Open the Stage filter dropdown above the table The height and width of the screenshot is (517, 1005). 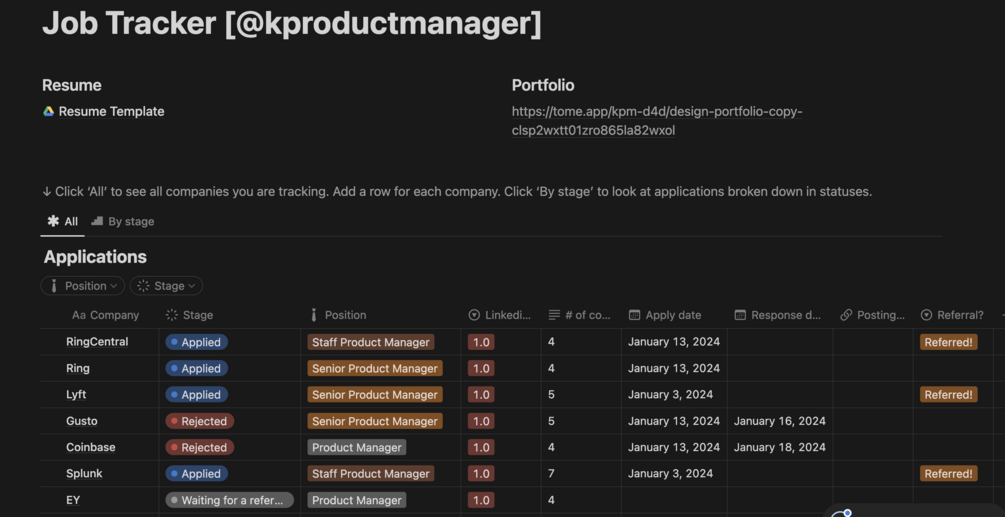pos(166,286)
